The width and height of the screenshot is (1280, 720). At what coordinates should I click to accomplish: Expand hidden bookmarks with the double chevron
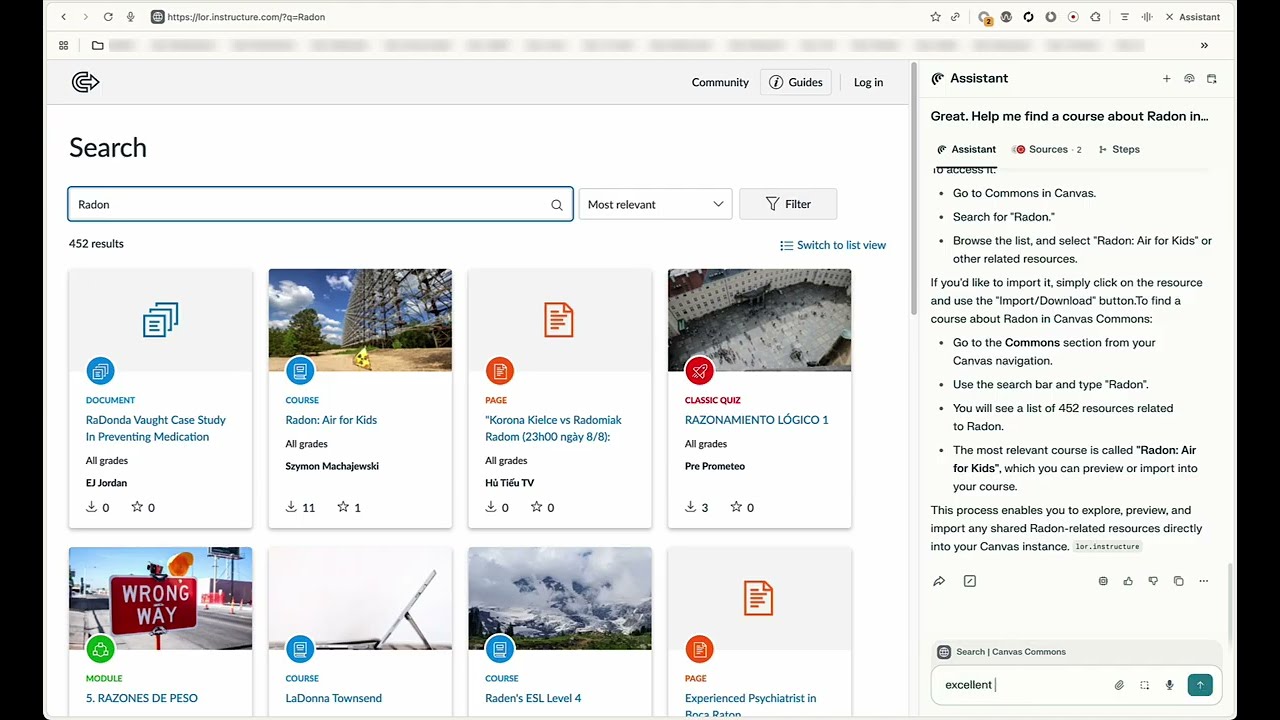[x=1204, y=45]
